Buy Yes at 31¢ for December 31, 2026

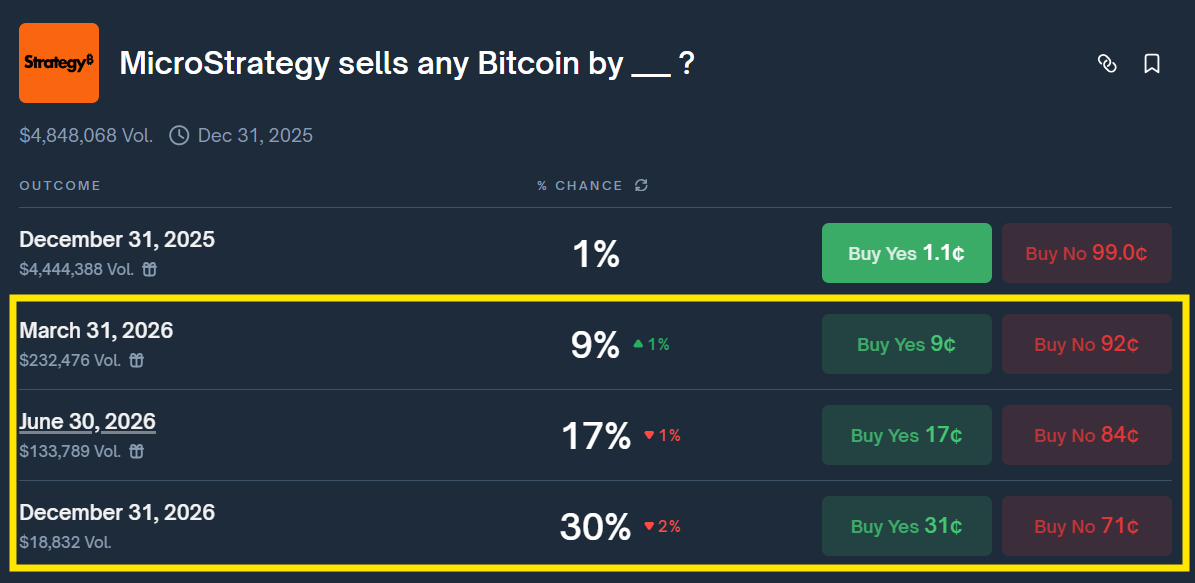click(906, 526)
